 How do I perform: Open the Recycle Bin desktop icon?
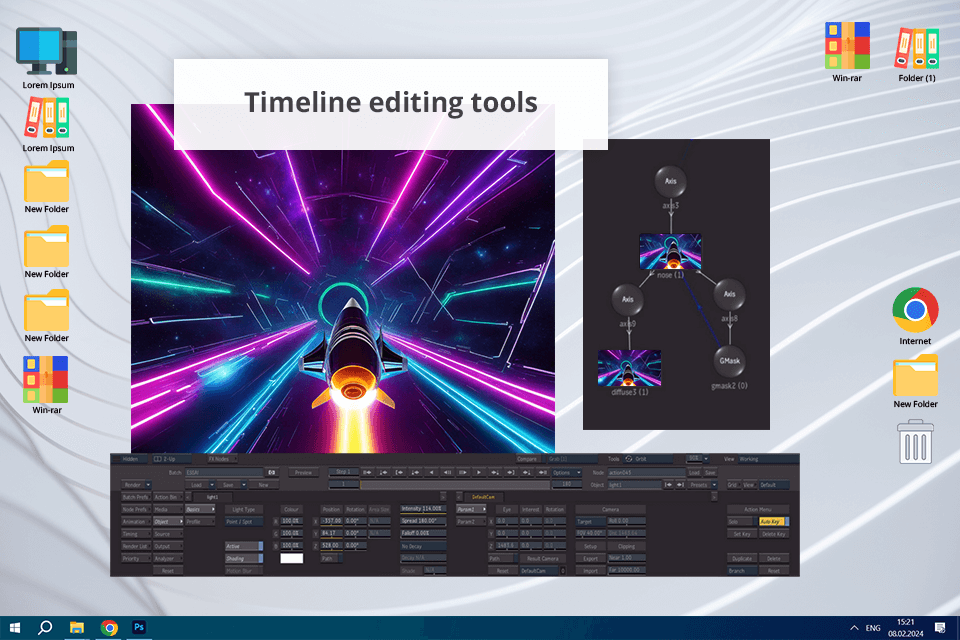tap(915, 442)
